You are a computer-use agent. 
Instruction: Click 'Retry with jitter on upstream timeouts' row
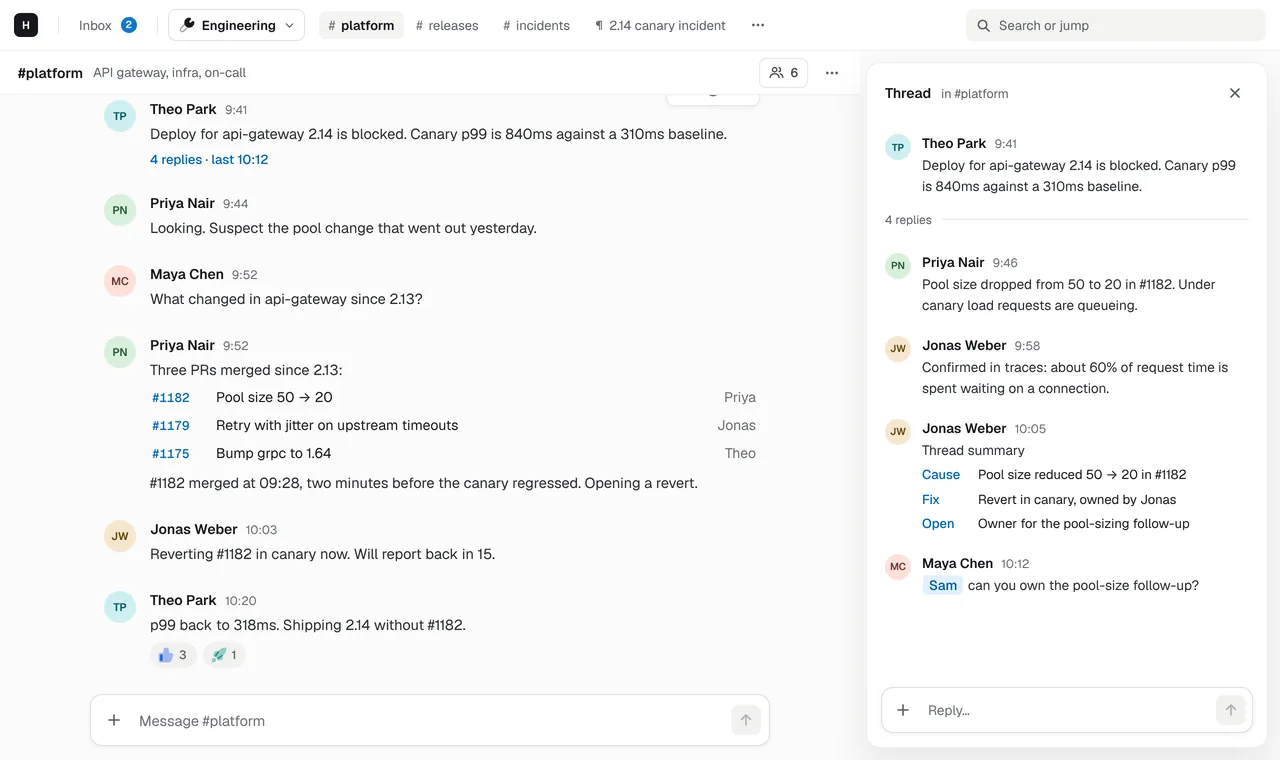(x=454, y=425)
